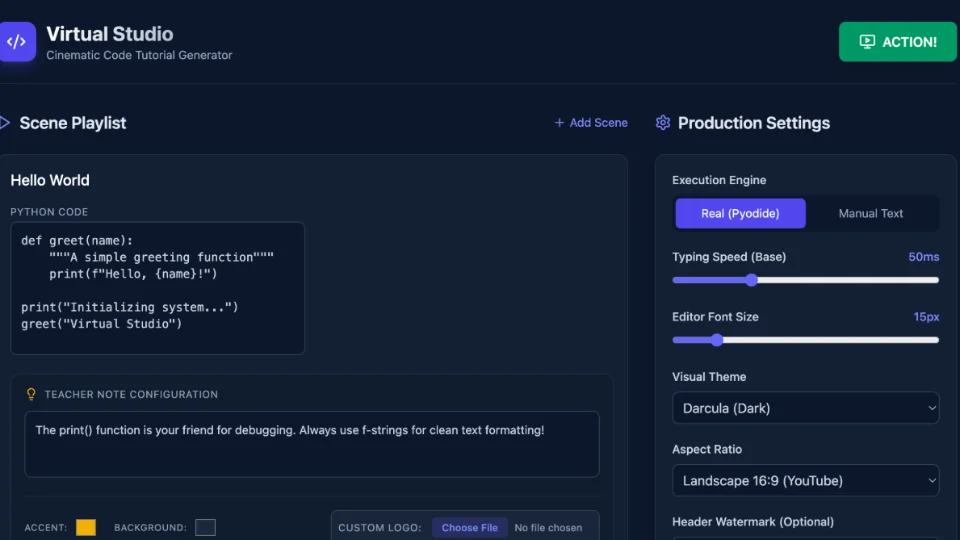The height and width of the screenshot is (540, 960).
Task: Click the Add Scene link
Action: point(598,123)
